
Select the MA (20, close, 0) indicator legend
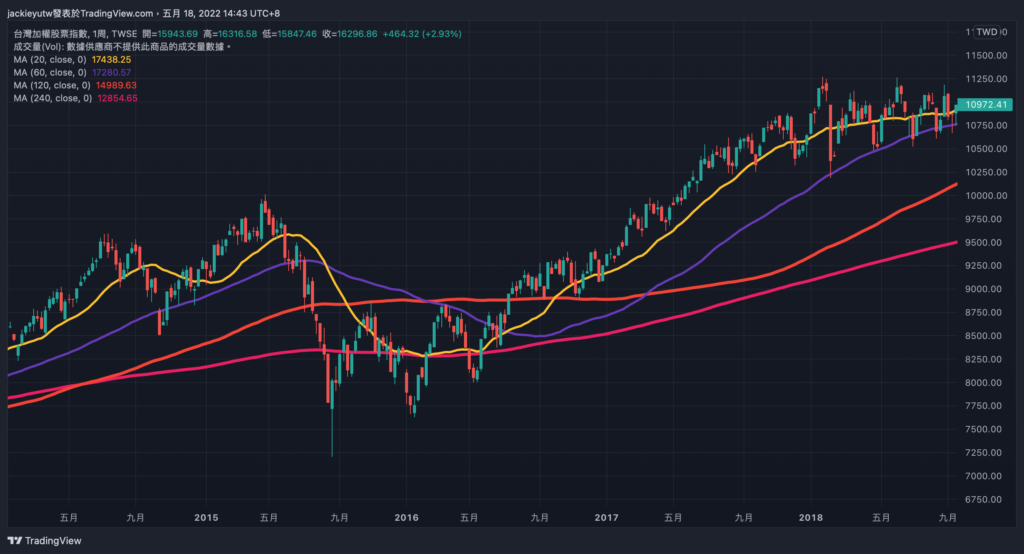click(51, 60)
